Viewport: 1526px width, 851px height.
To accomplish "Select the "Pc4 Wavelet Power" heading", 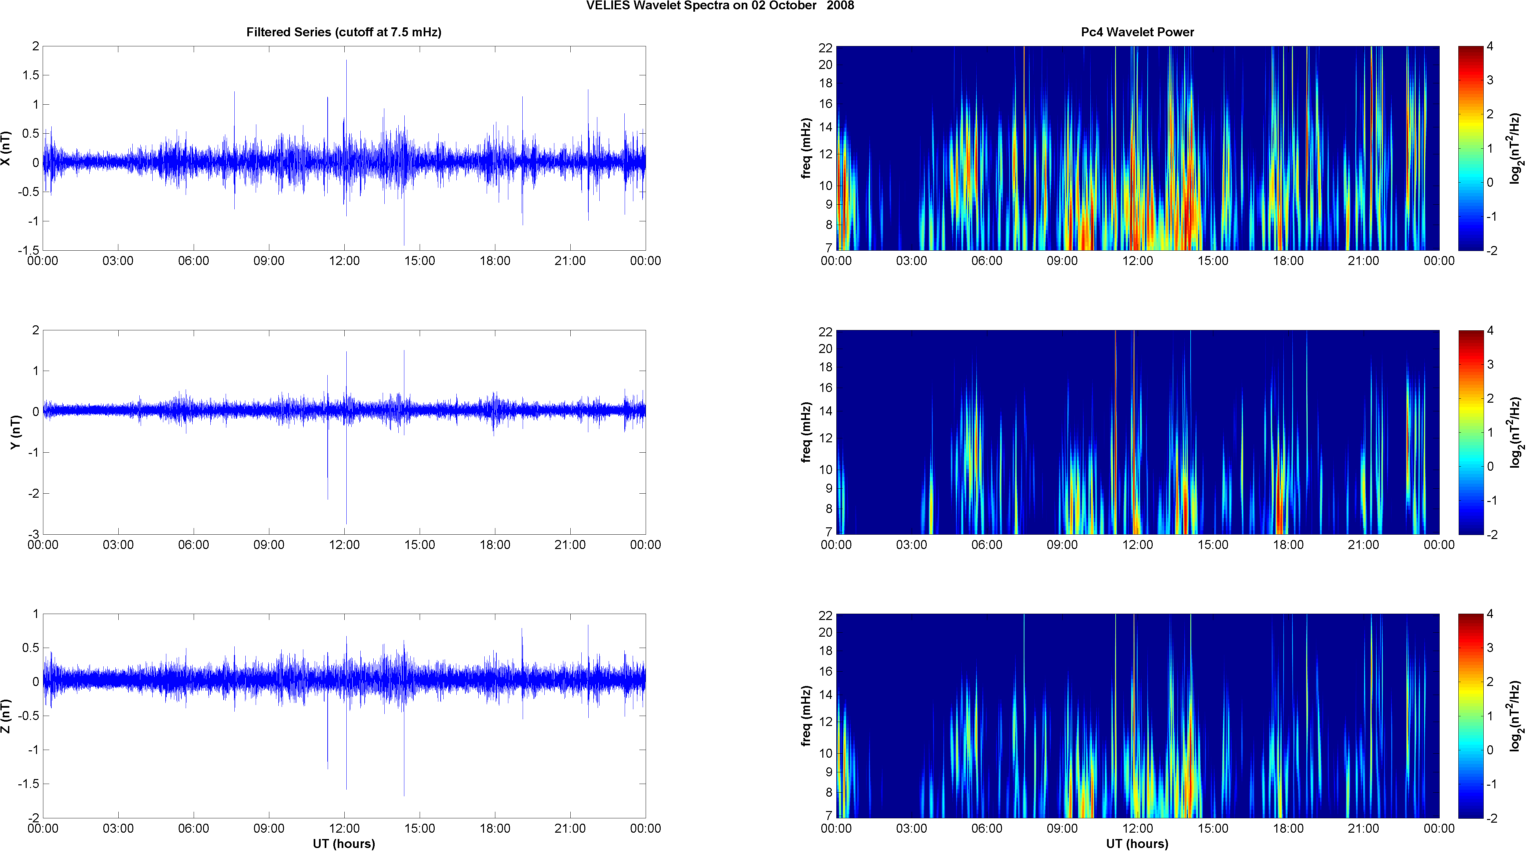I will pyautogui.click(x=1137, y=32).
